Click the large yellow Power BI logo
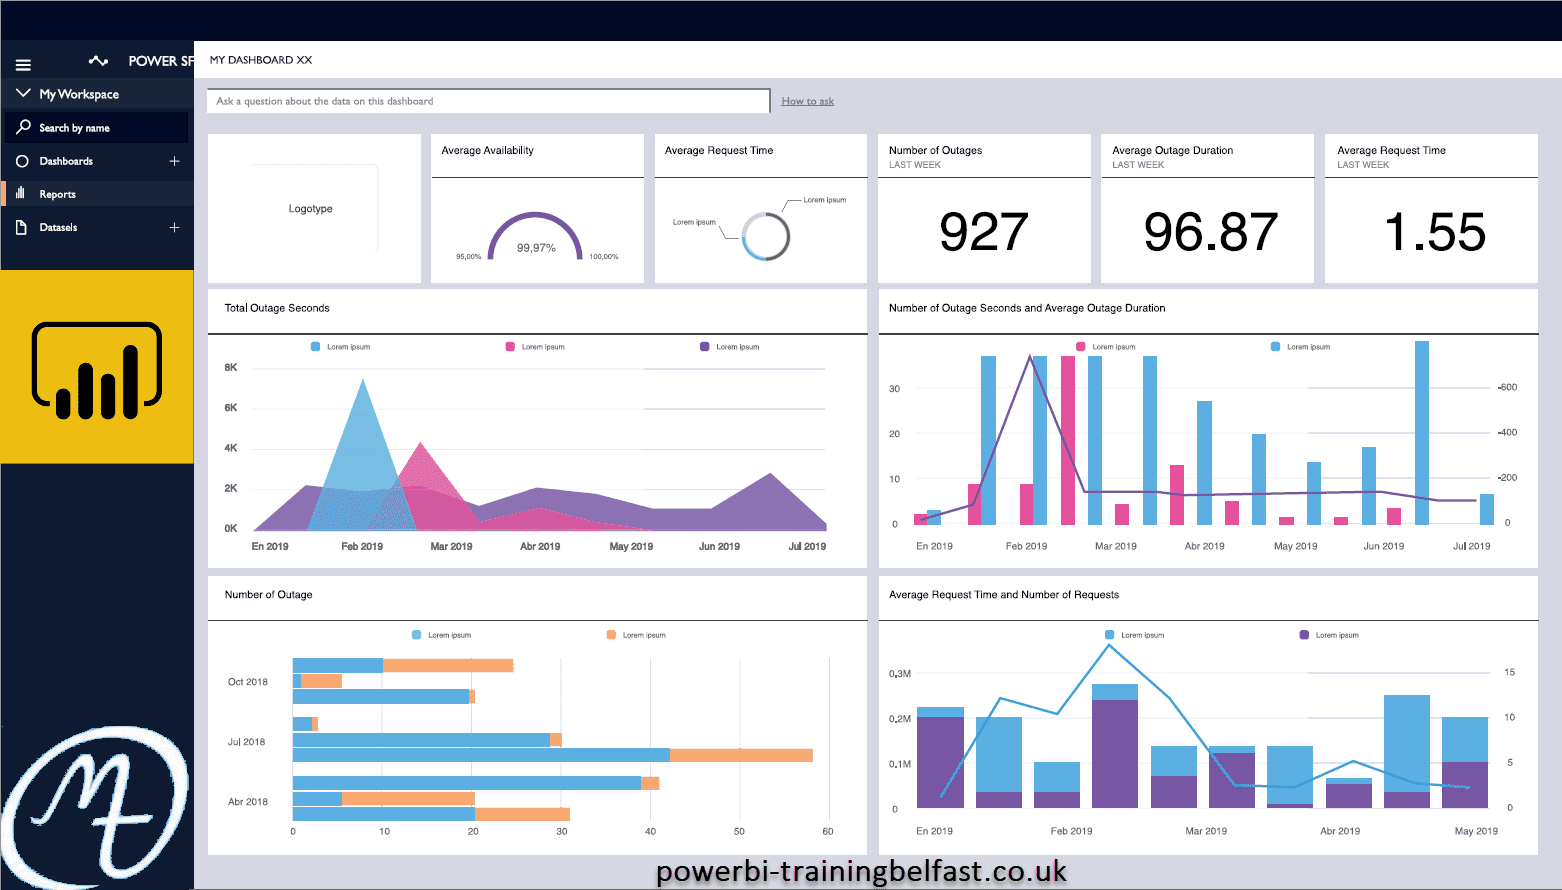The height and width of the screenshot is (890, 1562). pos(97,367)
